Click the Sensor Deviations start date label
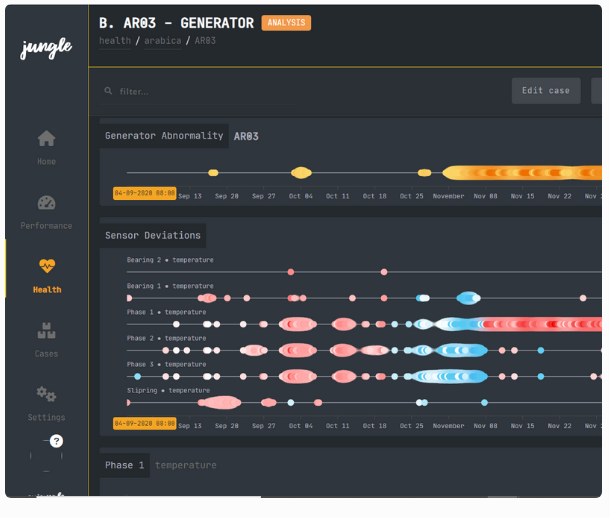The width and height of the screenshot is (610, 518). tap(145, 424)
